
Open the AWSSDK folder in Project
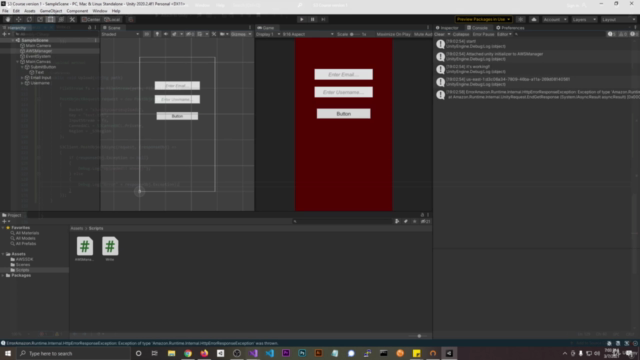(24, 259)
